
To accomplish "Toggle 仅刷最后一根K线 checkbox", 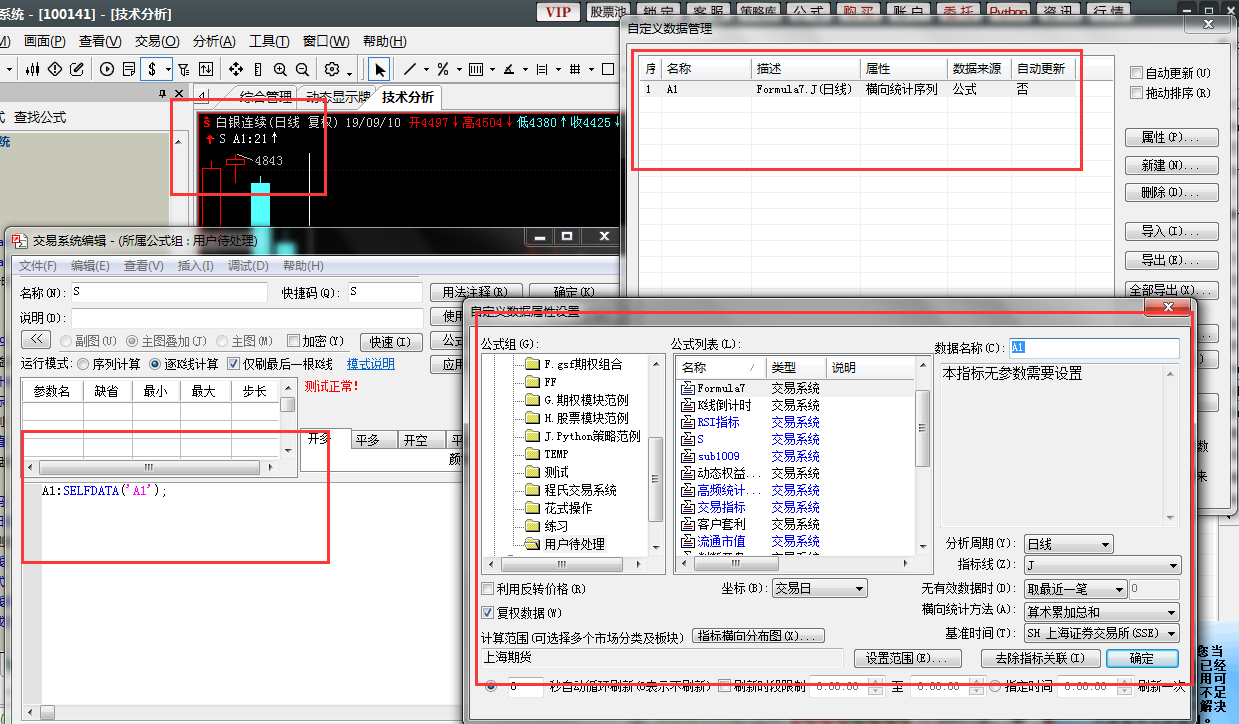I will pos(234,364).
